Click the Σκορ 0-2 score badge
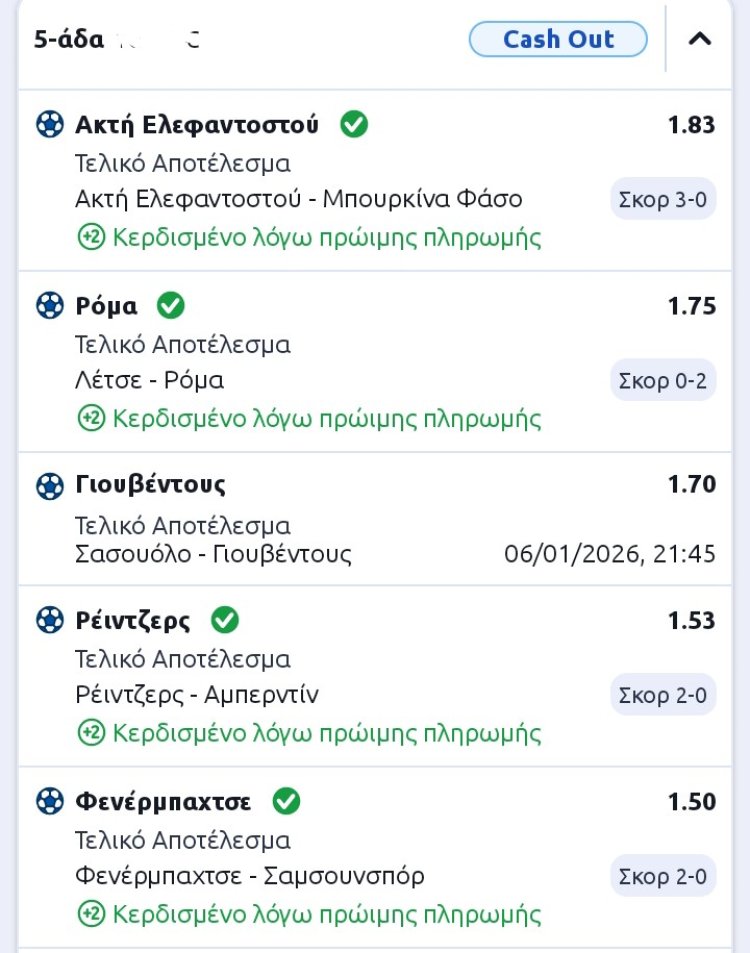This screenshot has height=953, width=750. 663,380
